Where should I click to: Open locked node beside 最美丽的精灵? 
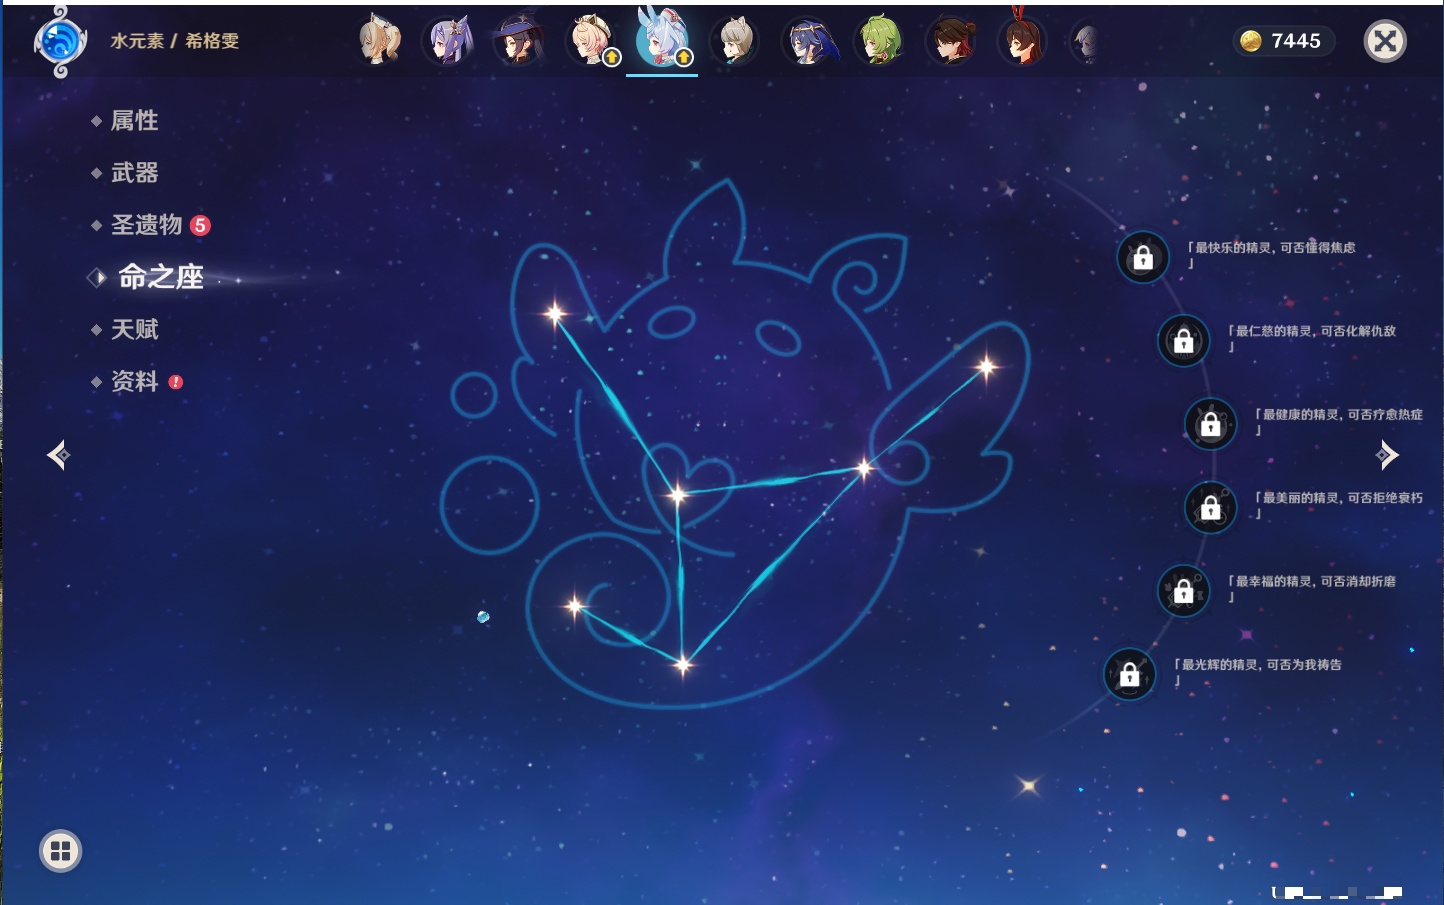pyautogui.click(x=1210, y=507)
